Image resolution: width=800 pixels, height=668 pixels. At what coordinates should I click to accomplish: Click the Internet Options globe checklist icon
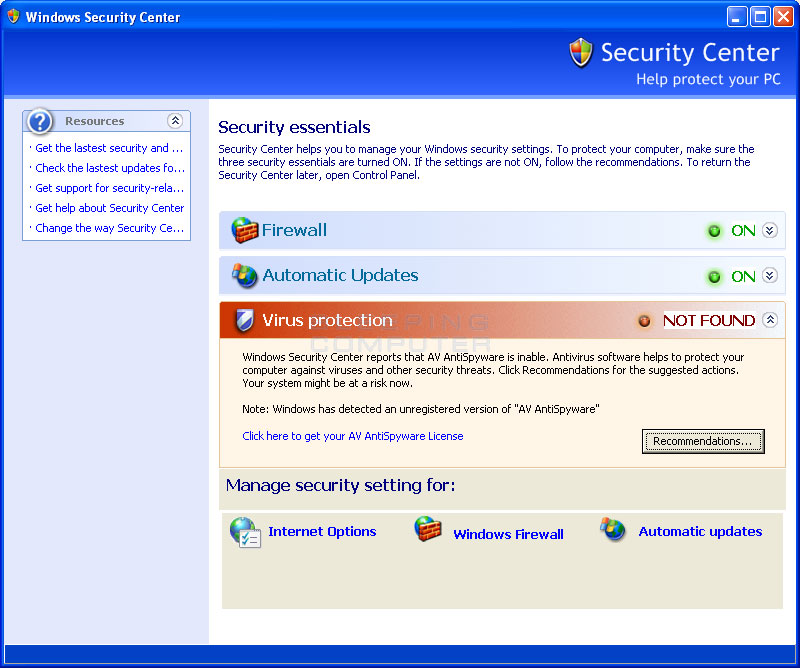(245, 532)
